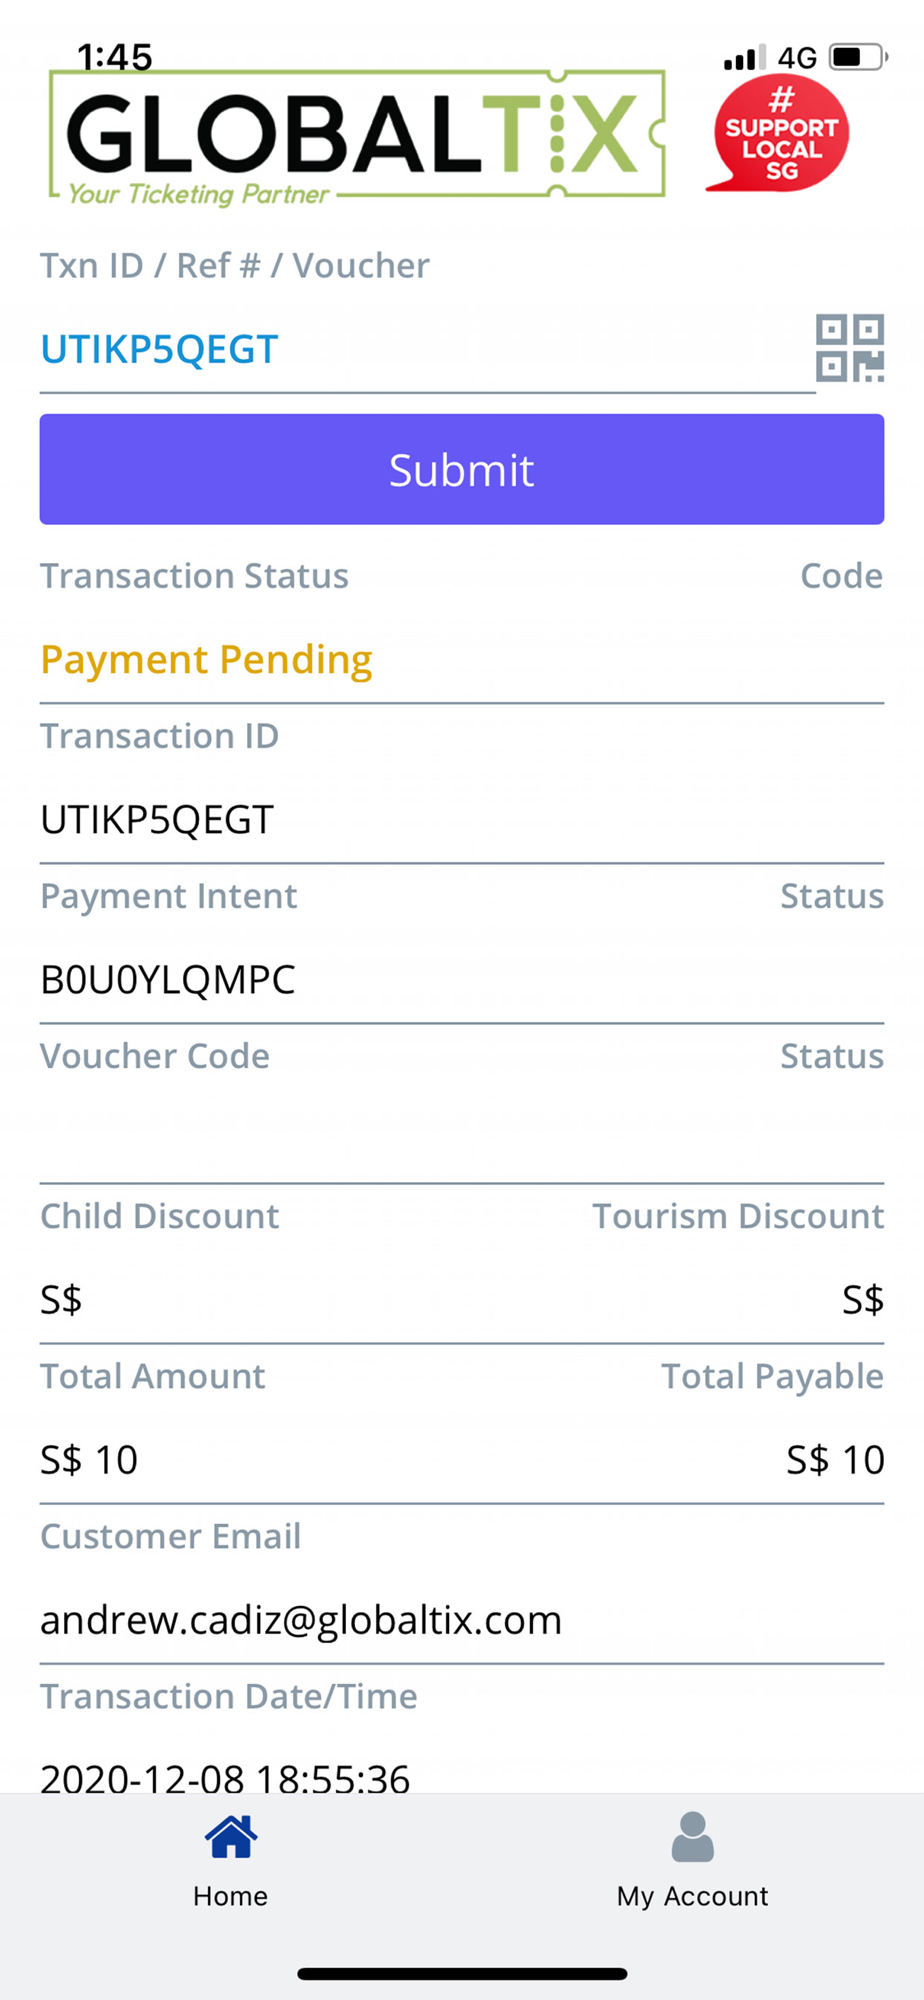924x2000 pixels.
Task: Tap the transaction date 2020-12-08 18:55:36
Action: point(225,1778)
